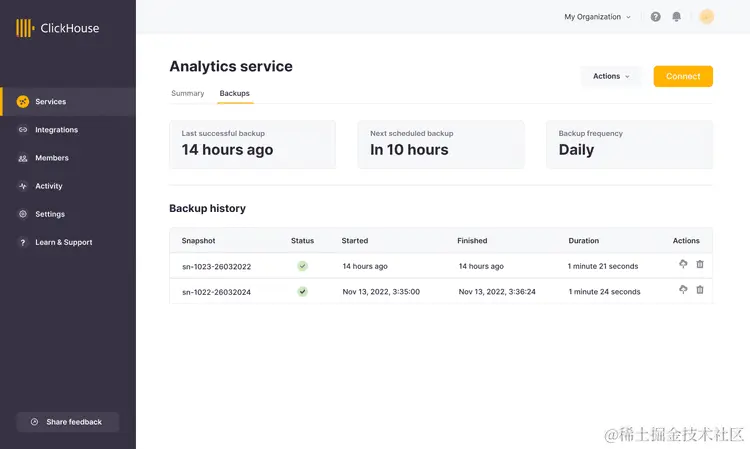Expand the My Organization dropdown
The image size is (750, 449).
coord(598,17)
